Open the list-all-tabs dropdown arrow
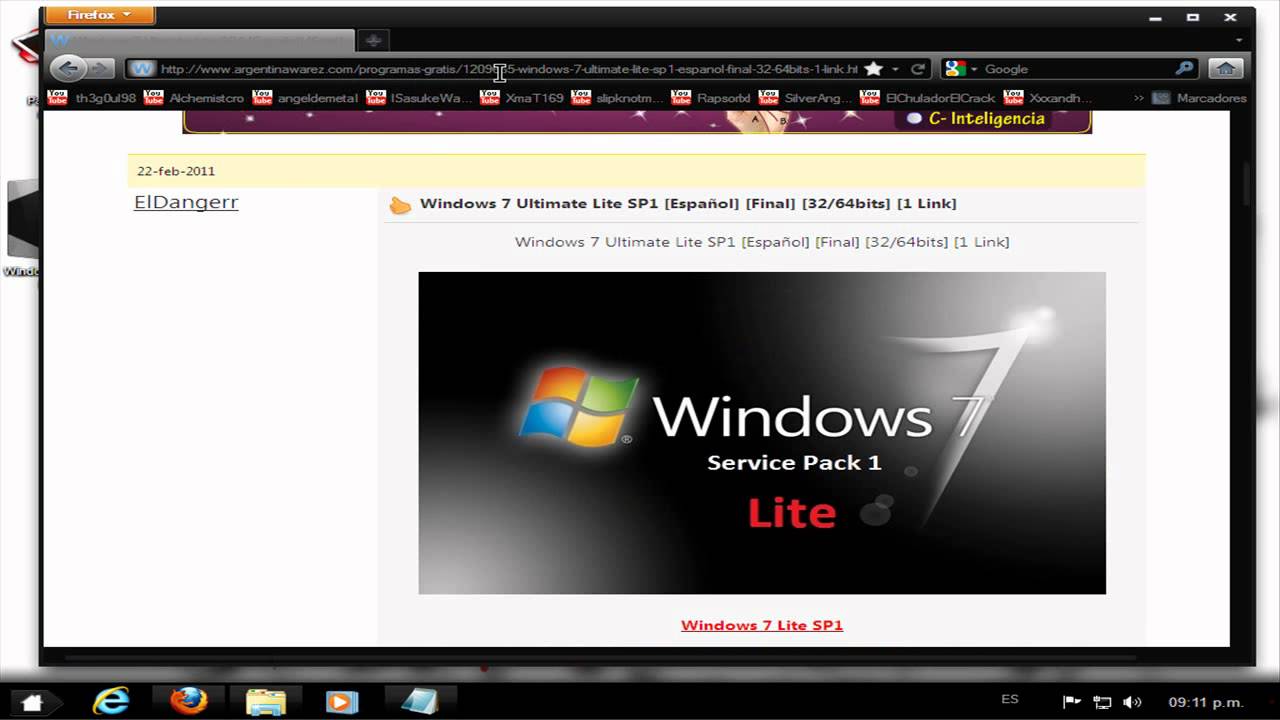This screenshot has width=1280, height=720. point(1239,40)
